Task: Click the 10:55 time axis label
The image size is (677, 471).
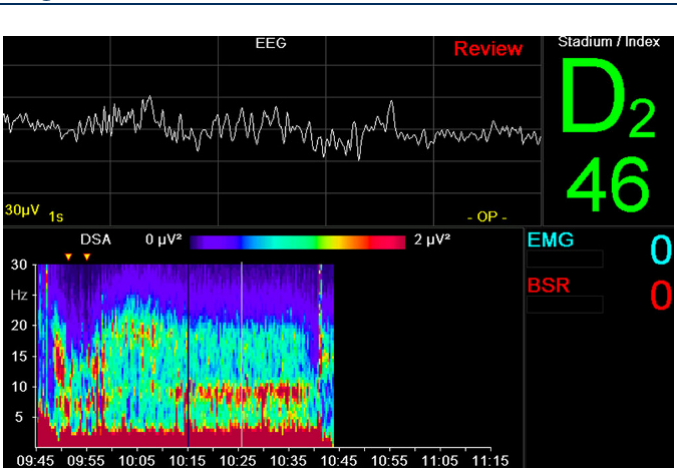Action: [389, 461]
